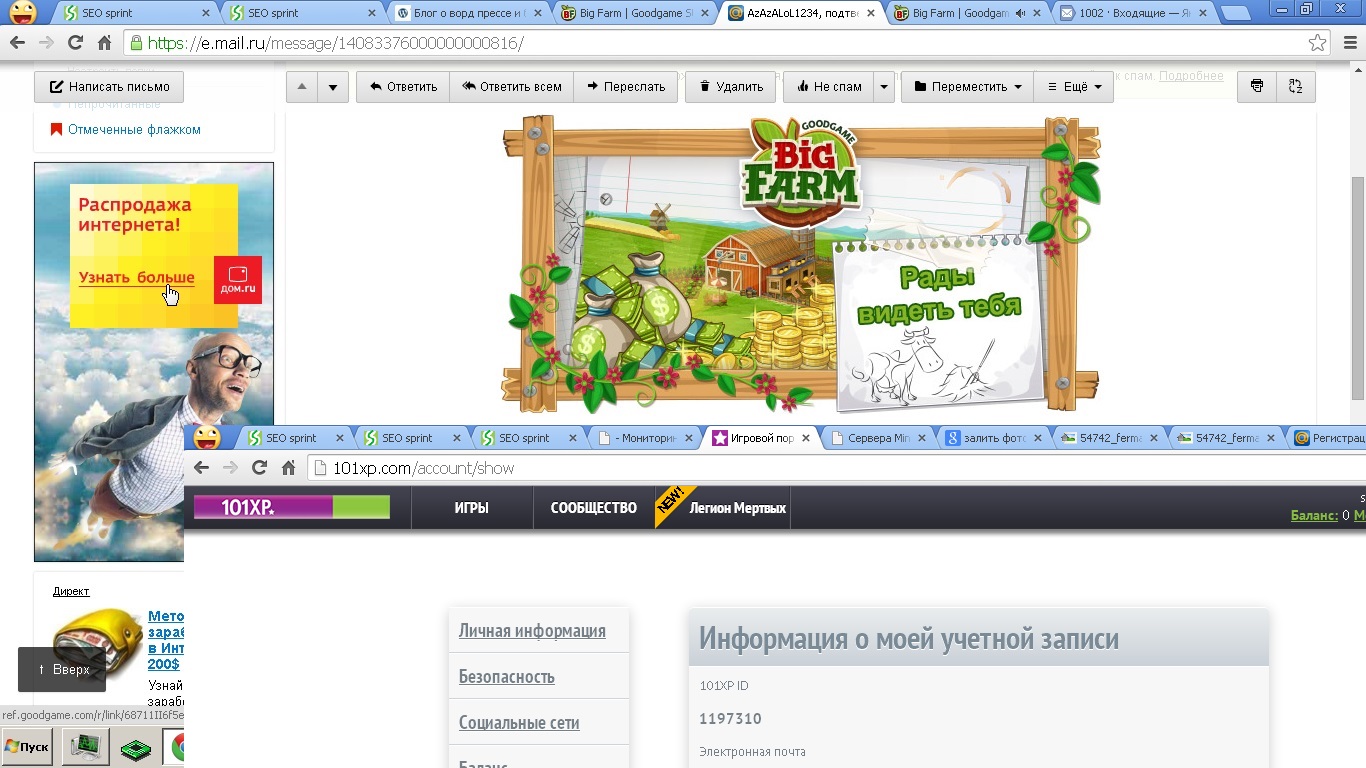Open the Отмеченные флажком folder
This screenshot has width=1366, height=768.
pos(134,129)
